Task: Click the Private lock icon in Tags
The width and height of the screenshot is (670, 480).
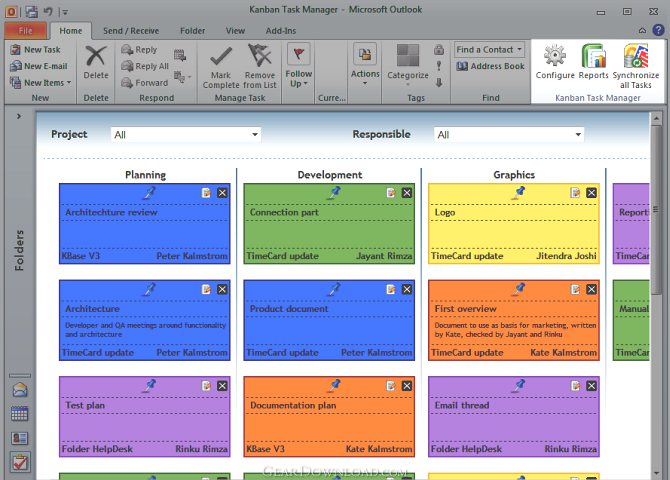Action: point(439,50)
